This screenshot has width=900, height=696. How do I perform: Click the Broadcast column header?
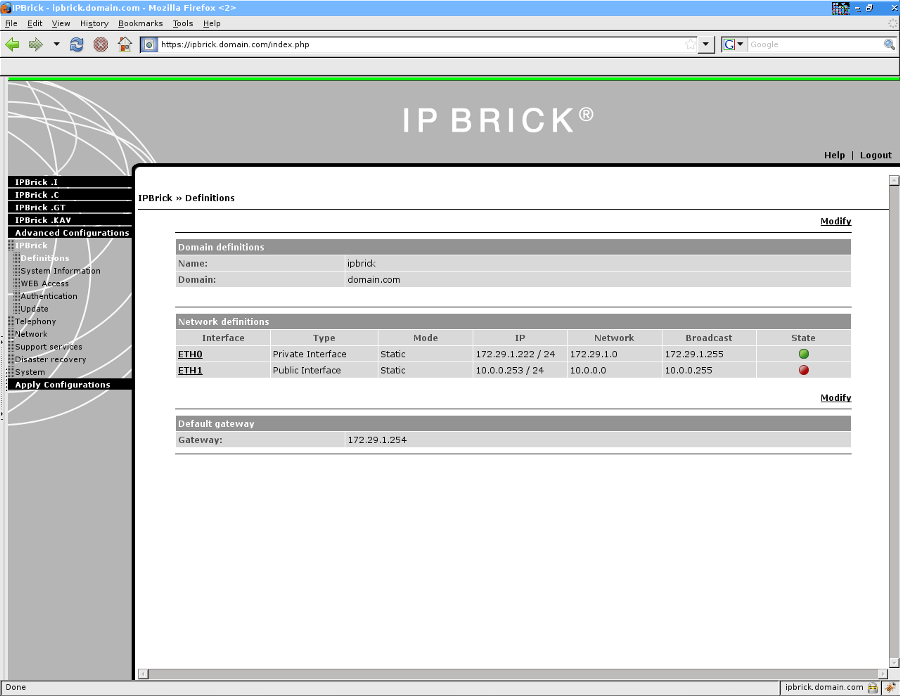(x=708, y=338)
